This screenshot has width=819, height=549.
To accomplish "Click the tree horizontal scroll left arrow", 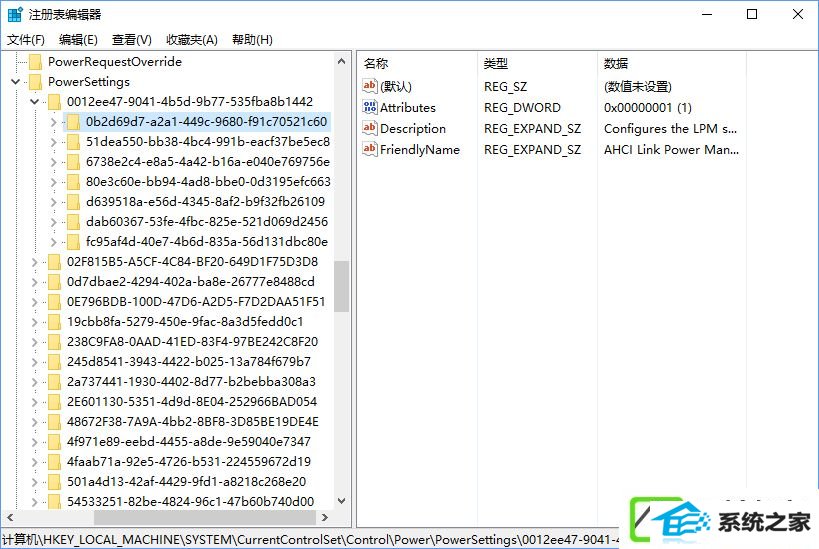I will coord(9,518).
